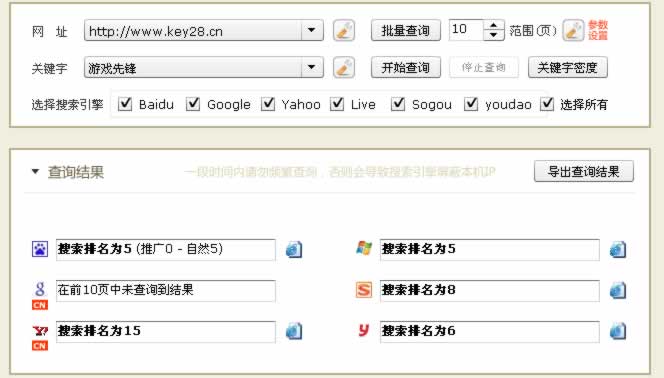Click the 停止查询 button
Screen dimensions: 664x378
tap(484, 67)
